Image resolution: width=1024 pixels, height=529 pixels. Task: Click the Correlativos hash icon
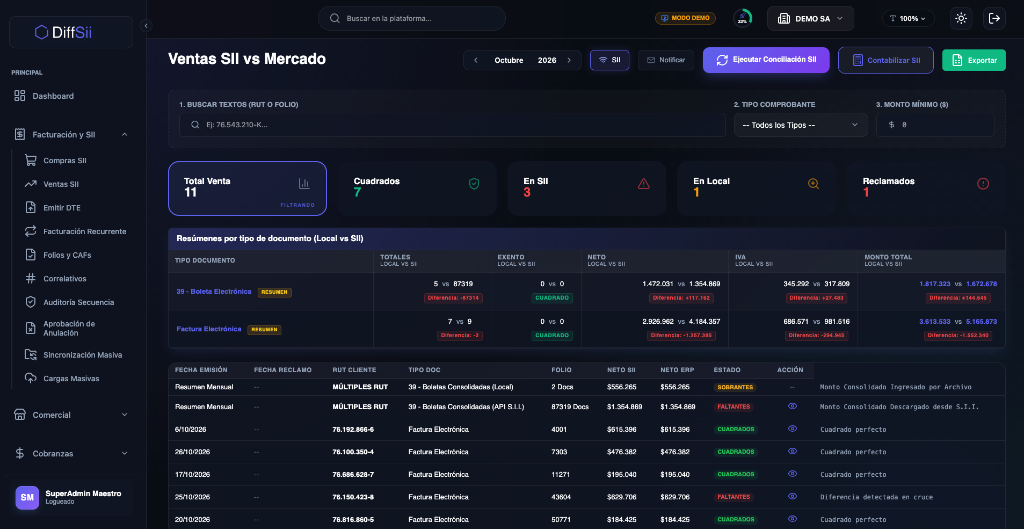pos(30,278)
